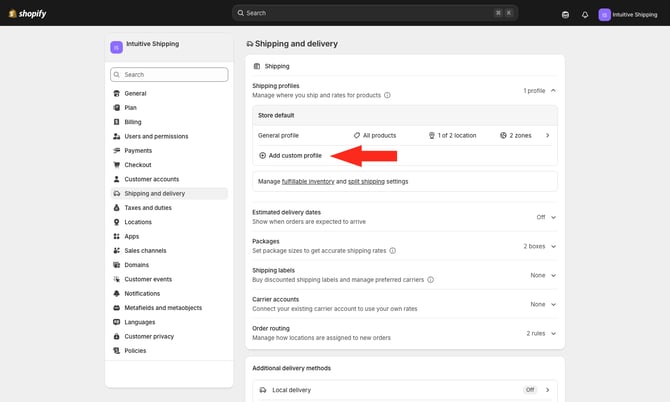This screenshot has width=670, height=402.
Task: Navigate to Locations settings
Action: click(169, 222)
